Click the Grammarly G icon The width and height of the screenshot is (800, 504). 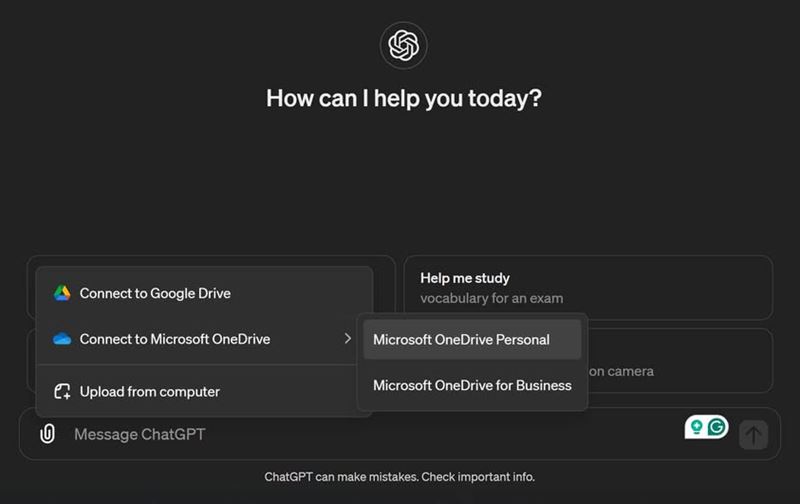point(716,426)
